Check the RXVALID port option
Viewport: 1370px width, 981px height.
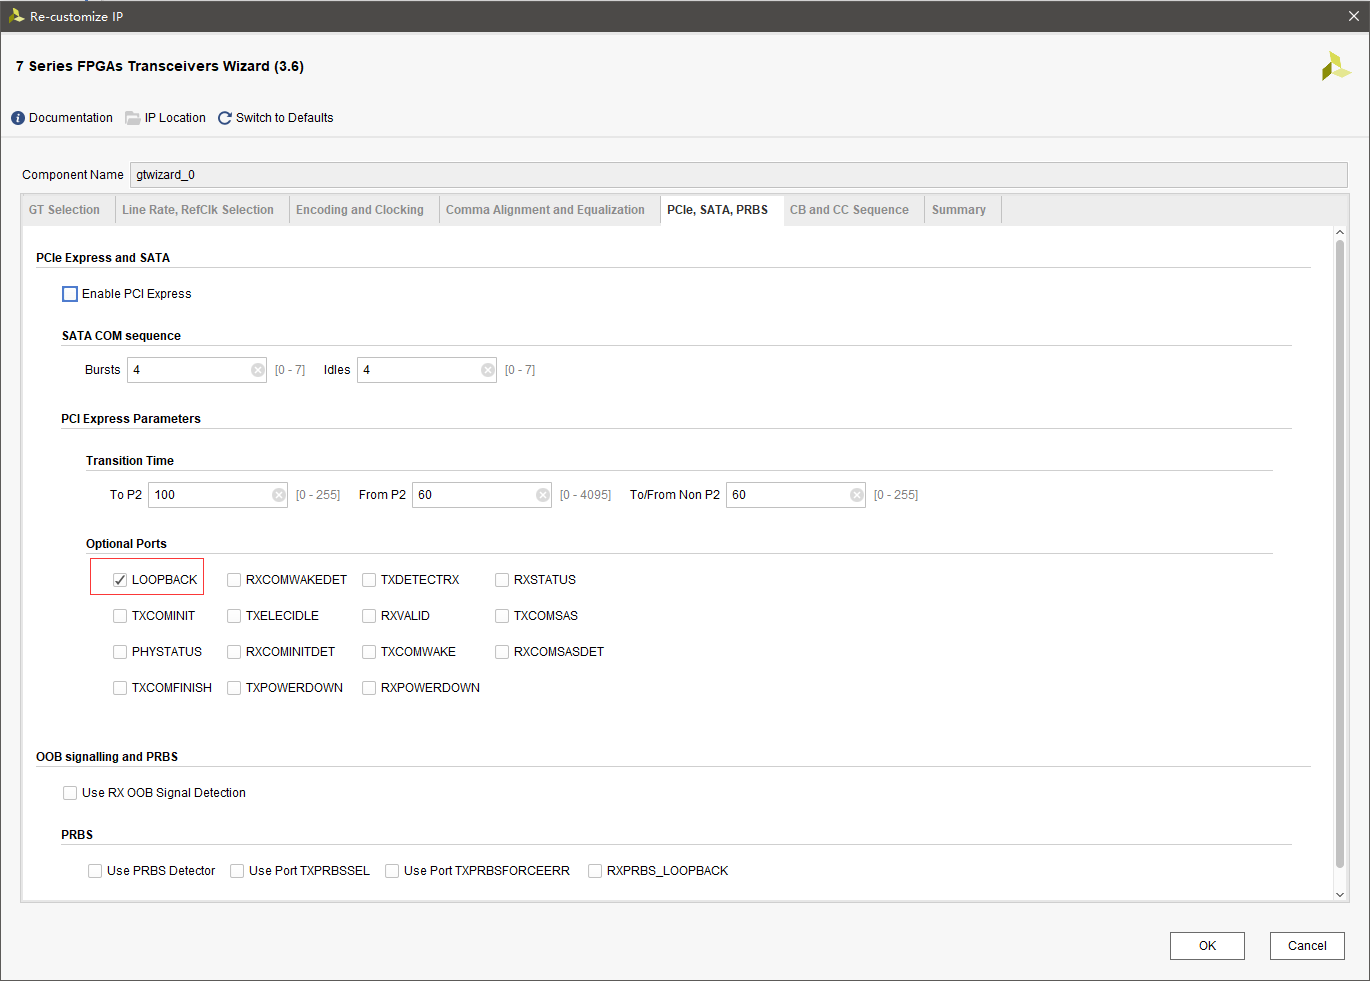[369, 616]
